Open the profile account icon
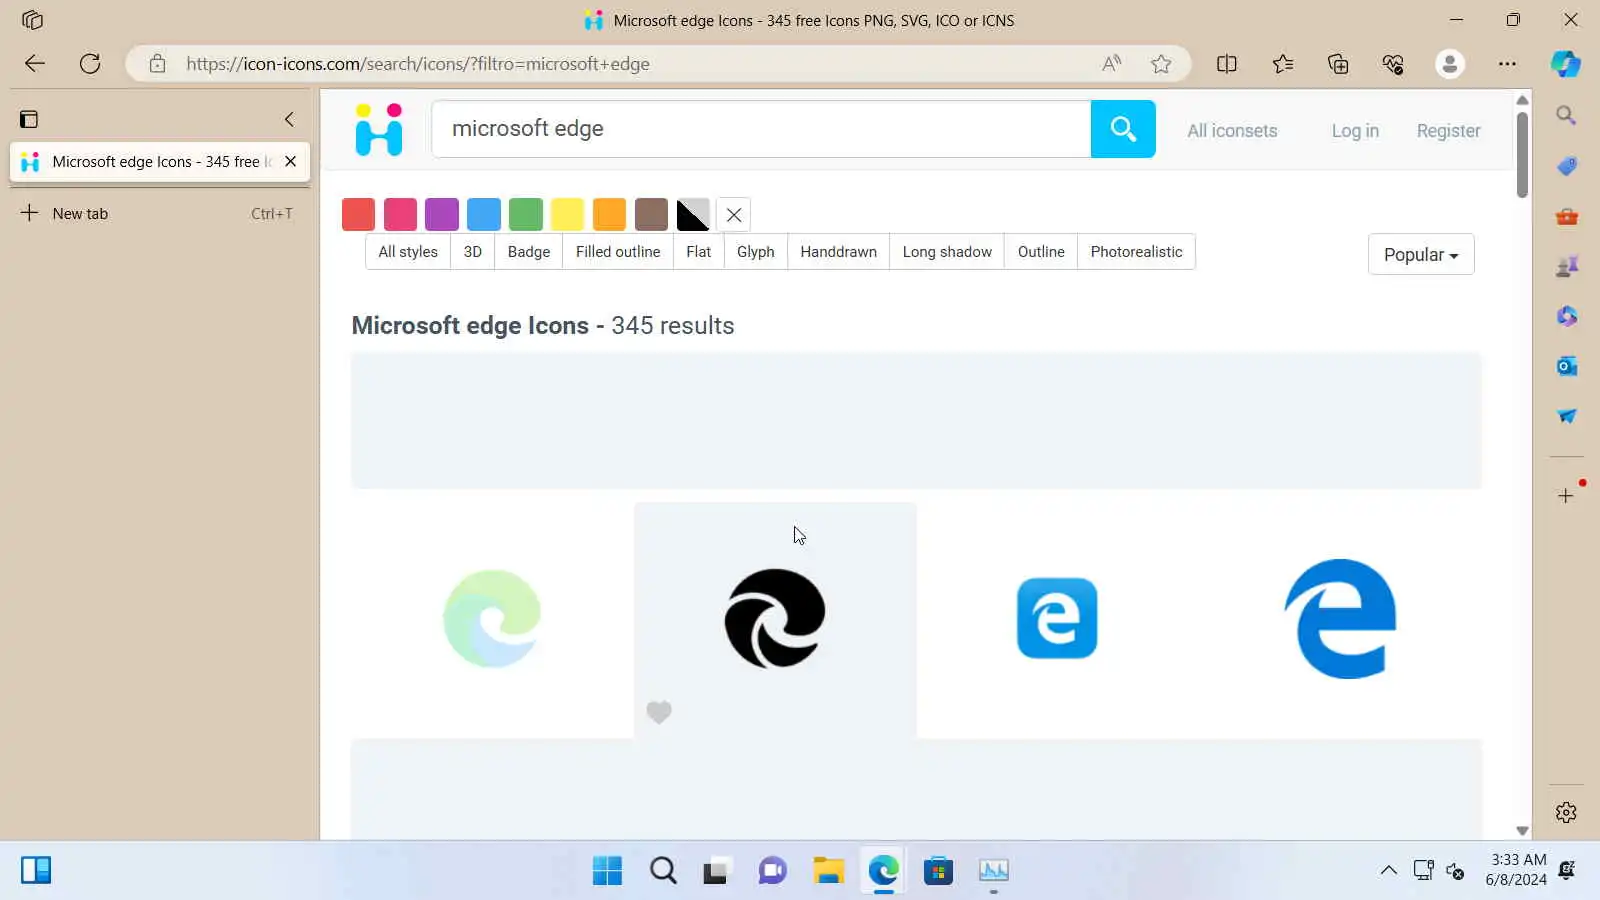 coord(1450,64)
